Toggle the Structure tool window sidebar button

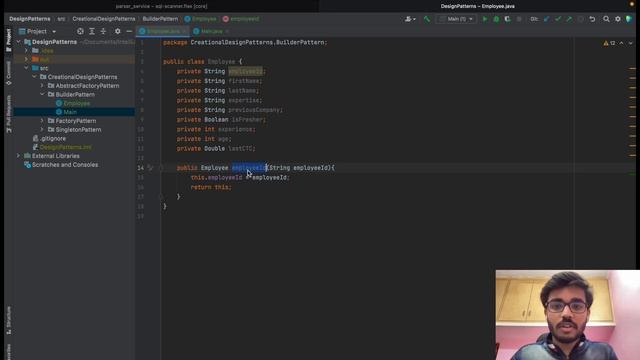click(x=8, y=320)
